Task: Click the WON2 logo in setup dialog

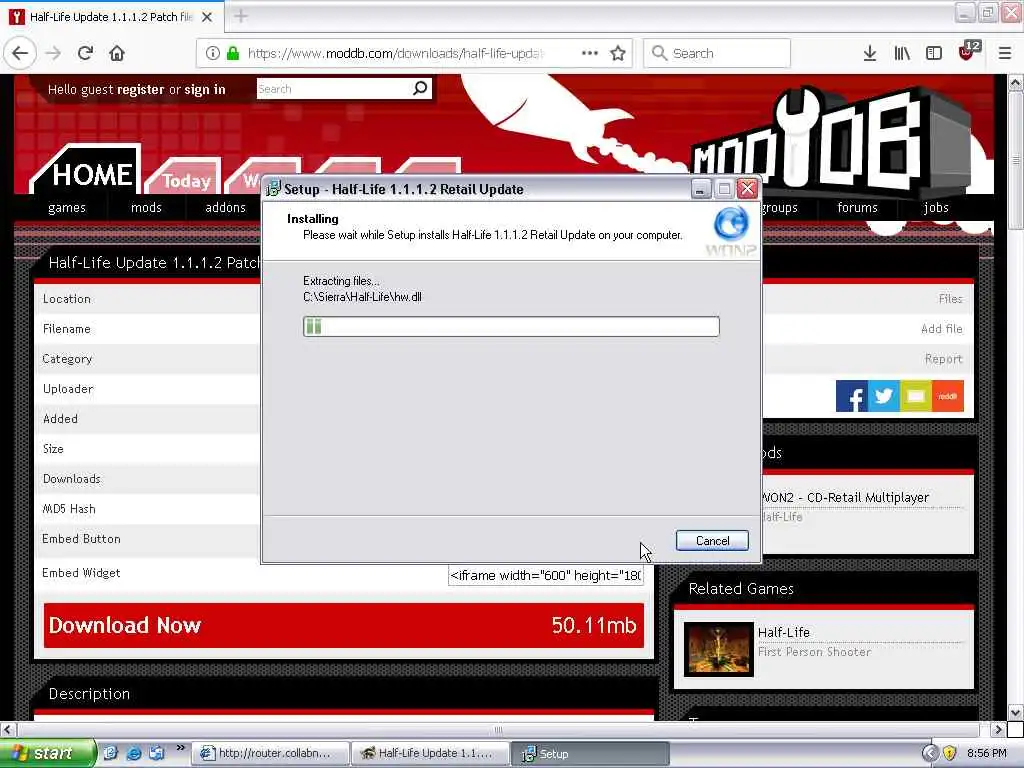Action: click(731, 232)
